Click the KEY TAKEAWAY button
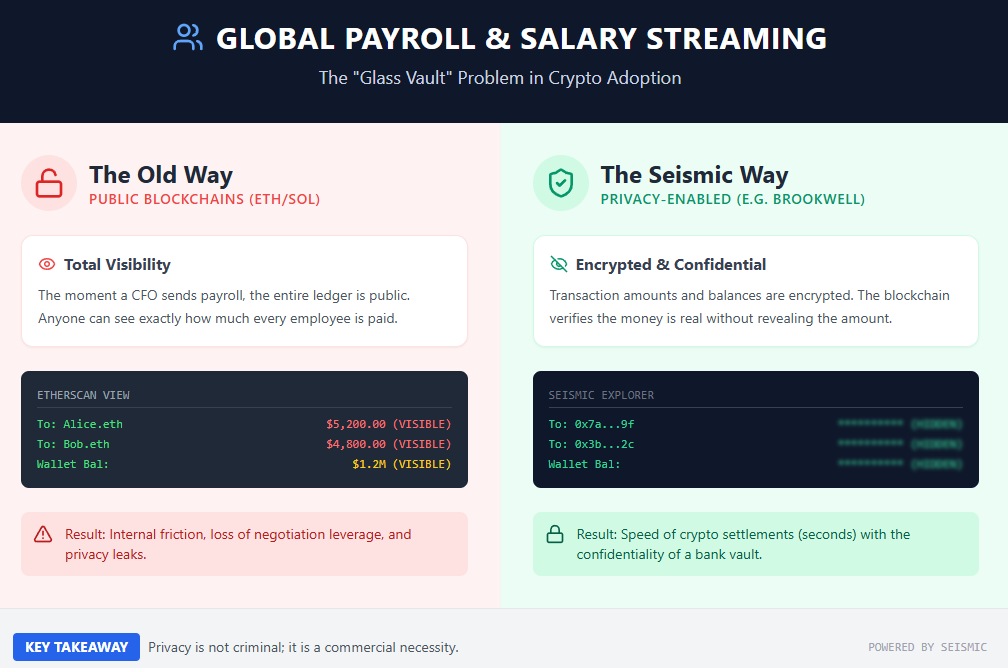 76,647
